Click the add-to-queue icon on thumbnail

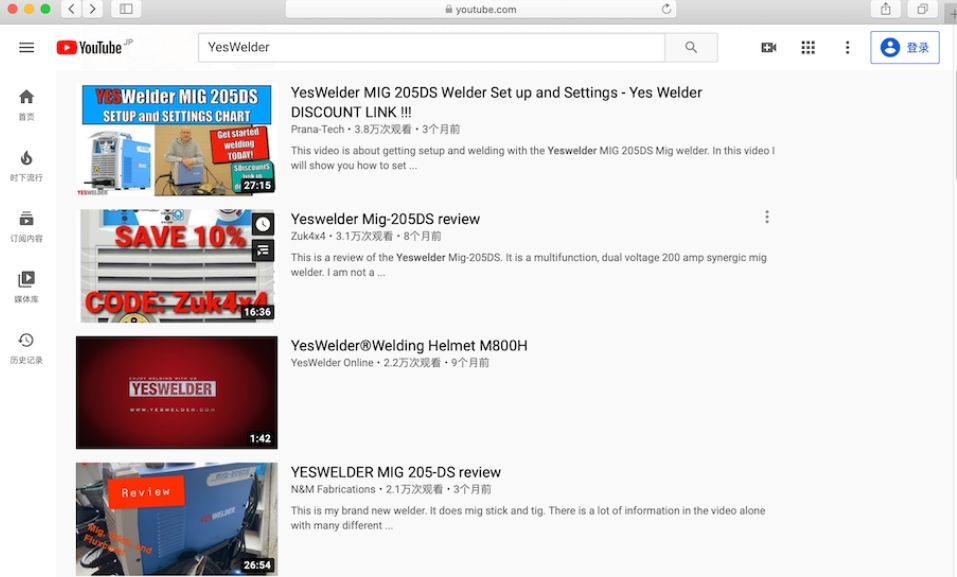point(263,250)
